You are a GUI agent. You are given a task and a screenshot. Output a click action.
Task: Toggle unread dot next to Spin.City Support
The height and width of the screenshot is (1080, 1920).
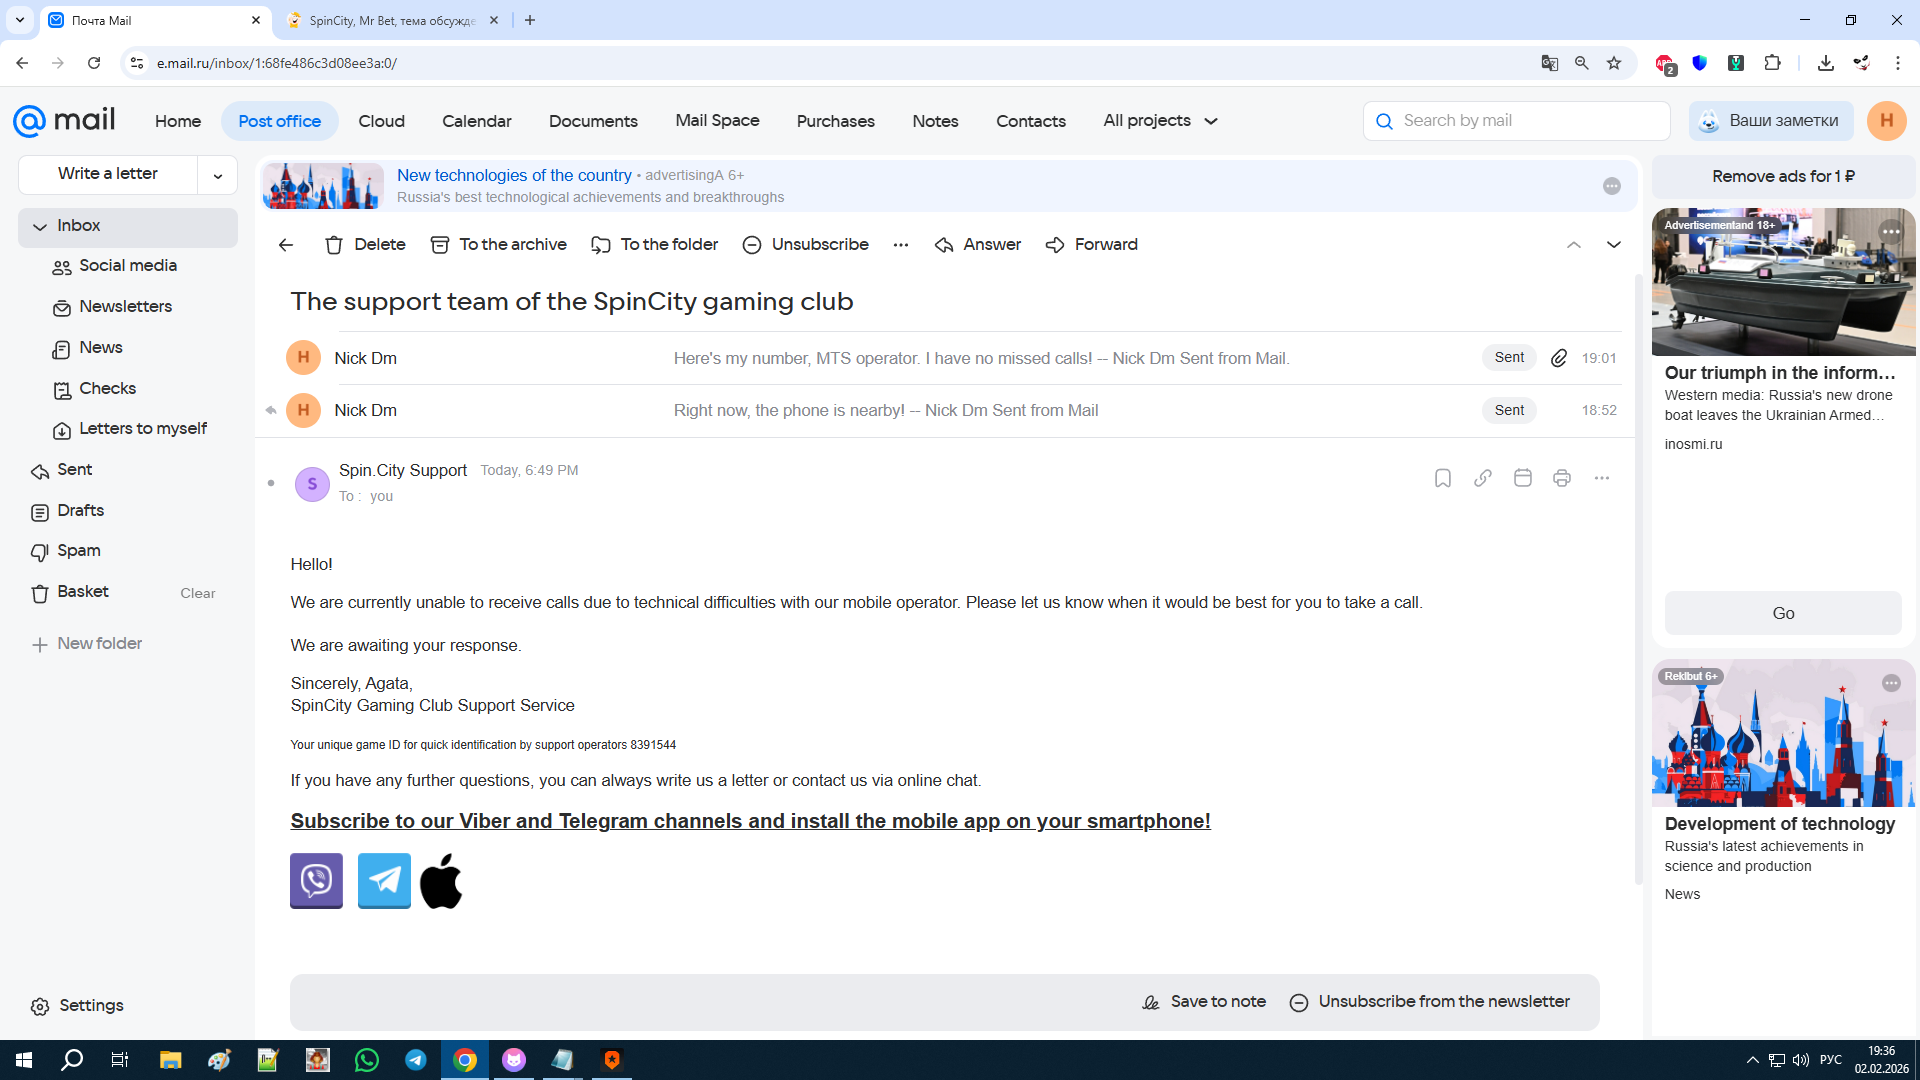pos(271,483)
